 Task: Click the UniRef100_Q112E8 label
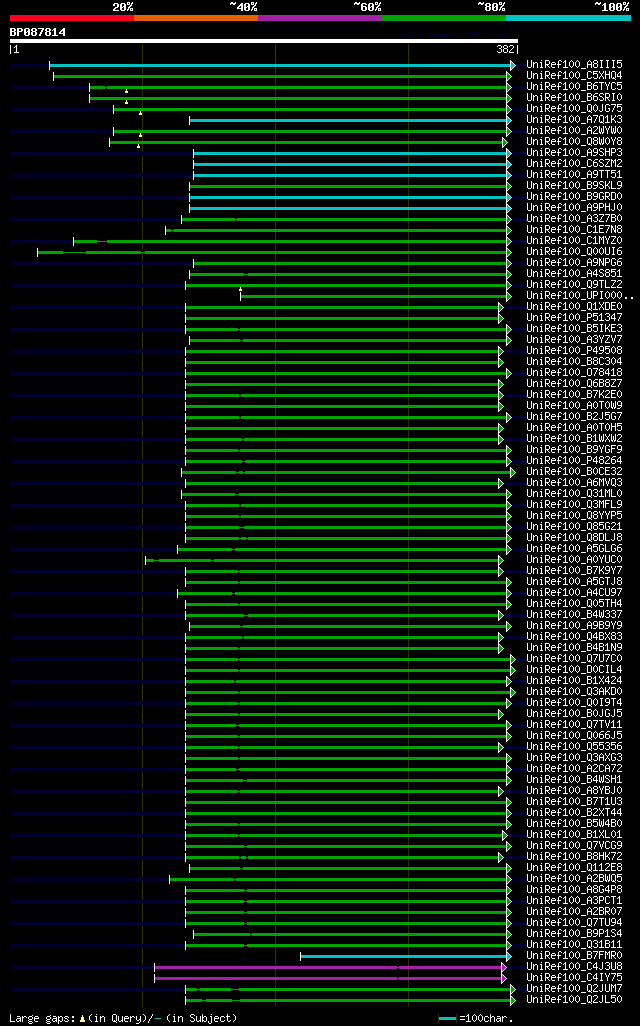click(574, 868)
